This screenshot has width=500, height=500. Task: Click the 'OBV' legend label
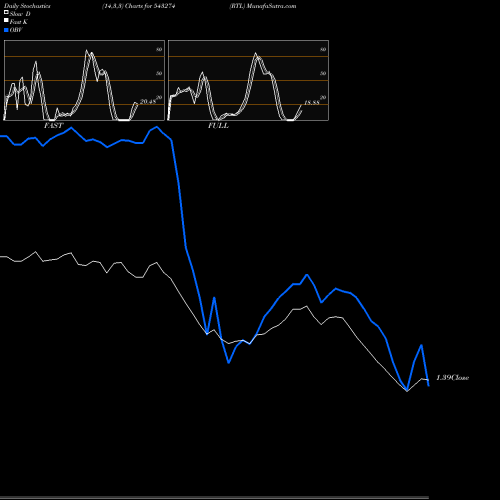coord(16,30)
